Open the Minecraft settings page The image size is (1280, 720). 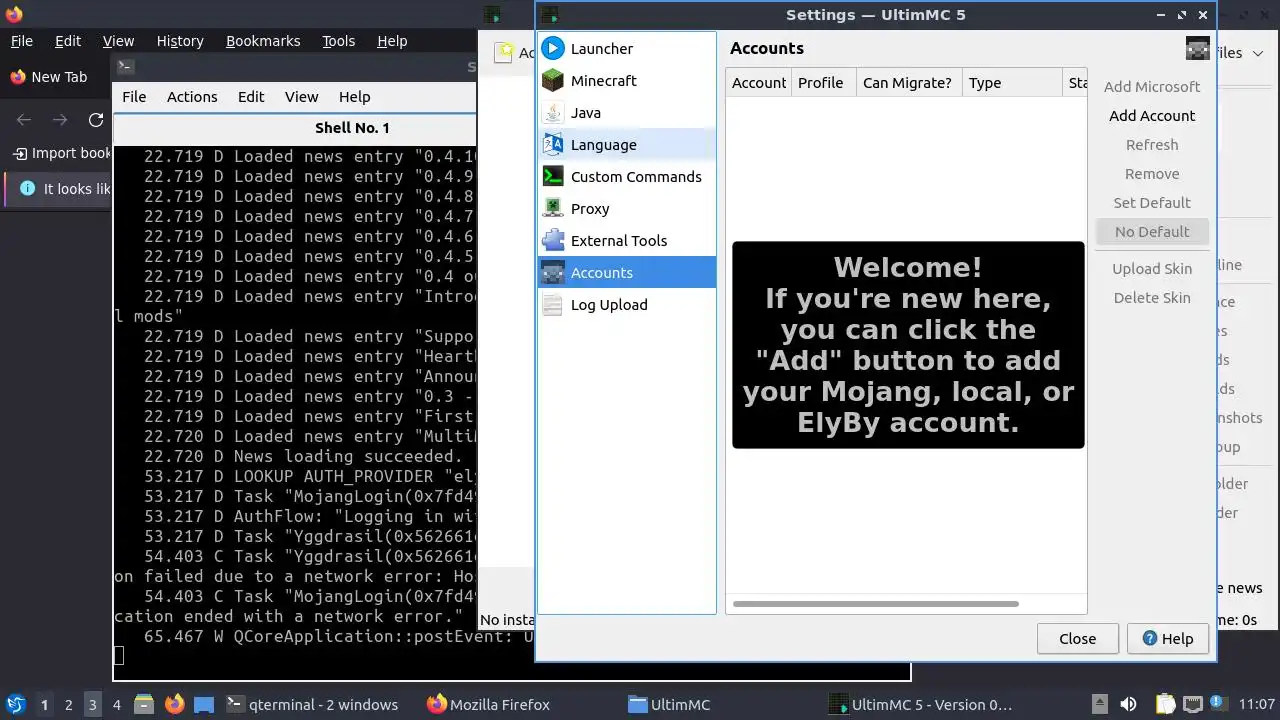click(627, 80)
